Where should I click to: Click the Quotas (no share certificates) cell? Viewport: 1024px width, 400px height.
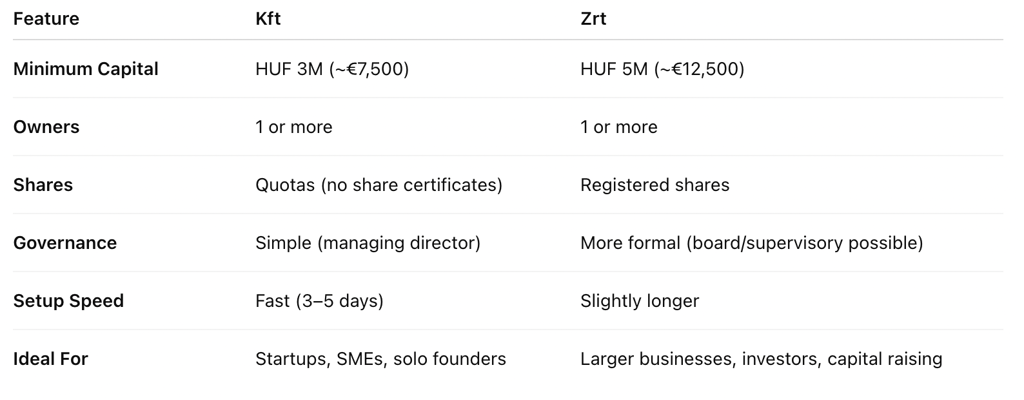point(379,185)
